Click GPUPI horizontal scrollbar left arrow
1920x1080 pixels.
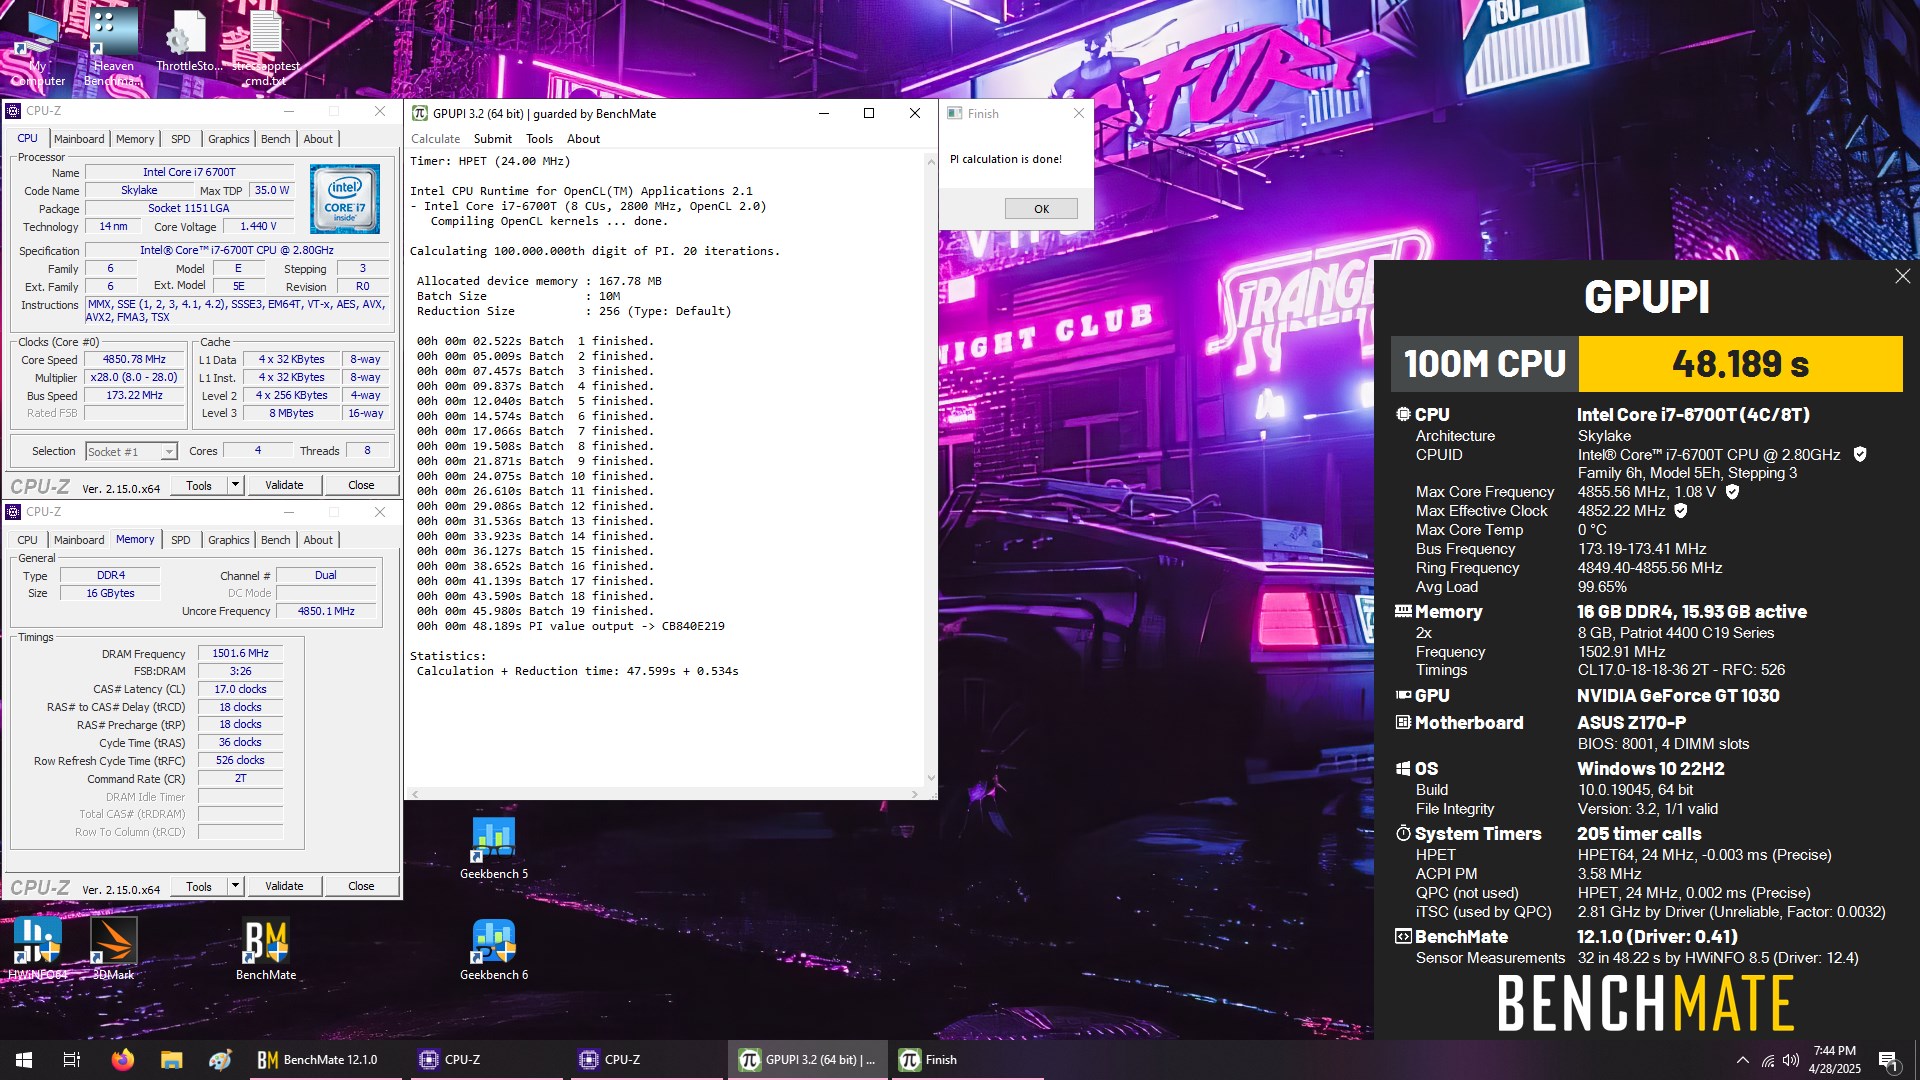click(x=415, y=794)
